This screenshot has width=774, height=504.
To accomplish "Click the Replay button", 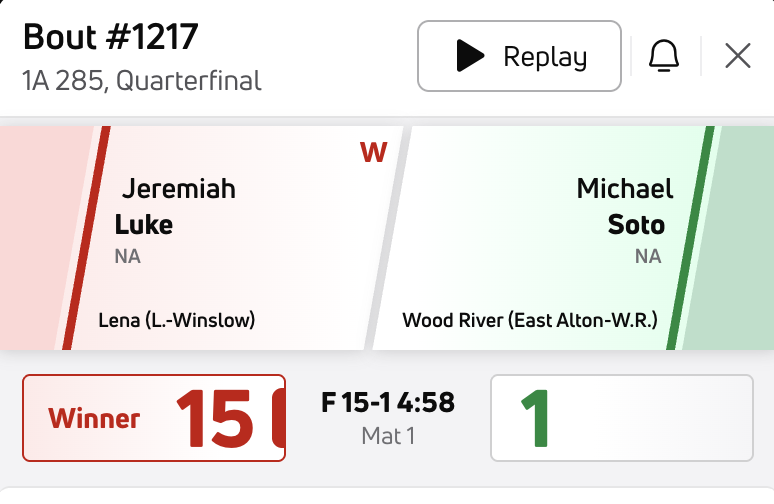I will pos(519,56).
